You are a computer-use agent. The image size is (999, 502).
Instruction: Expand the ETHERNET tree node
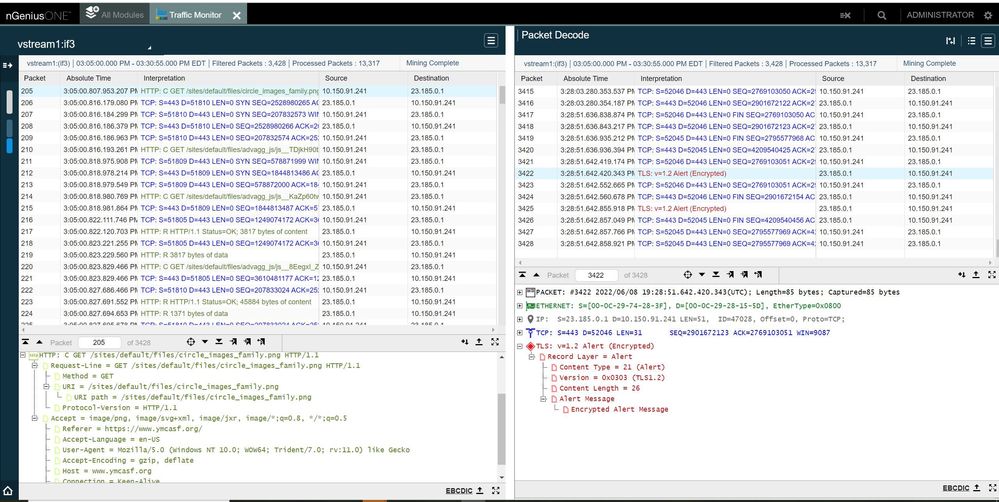[520, 305]
